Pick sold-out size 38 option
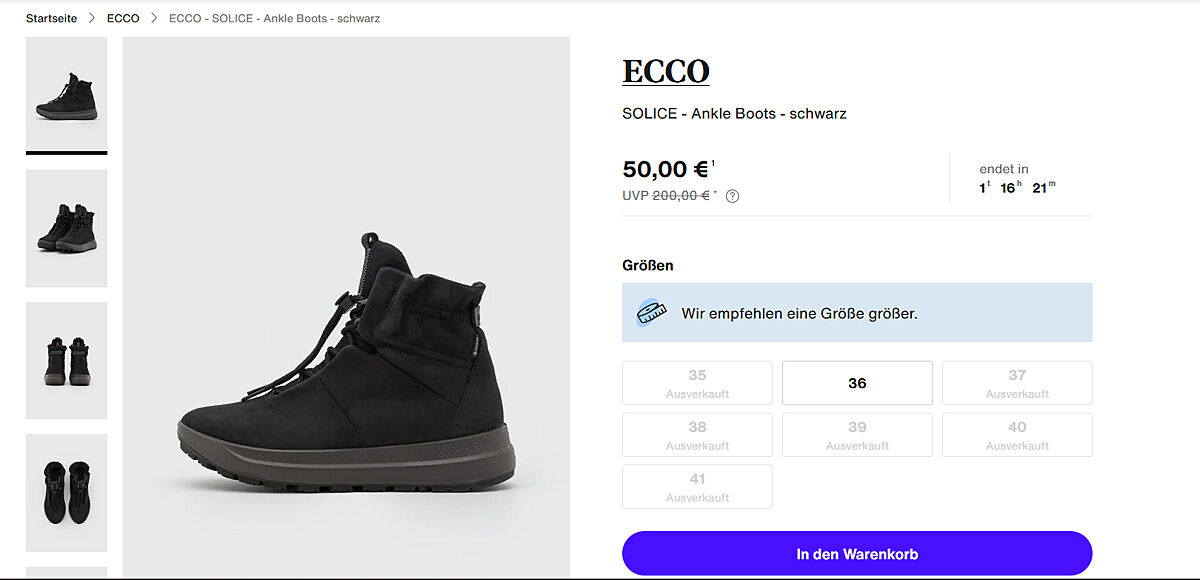Viewport: 1200px width, 580px height. (697, 435)
